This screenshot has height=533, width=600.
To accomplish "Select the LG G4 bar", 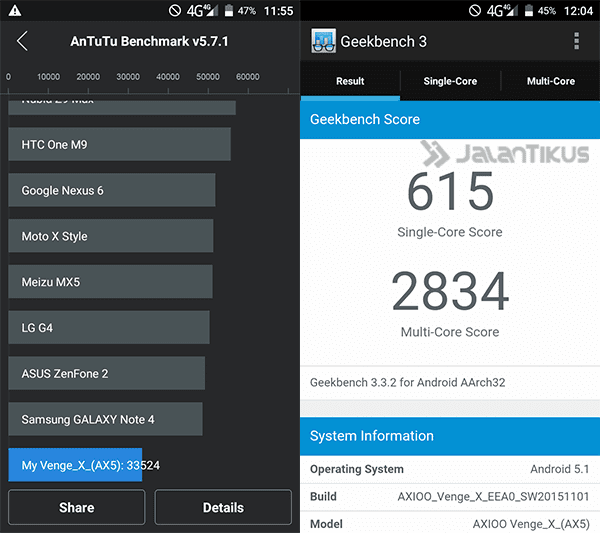I will pyautogui.click(x=109, y=328).
